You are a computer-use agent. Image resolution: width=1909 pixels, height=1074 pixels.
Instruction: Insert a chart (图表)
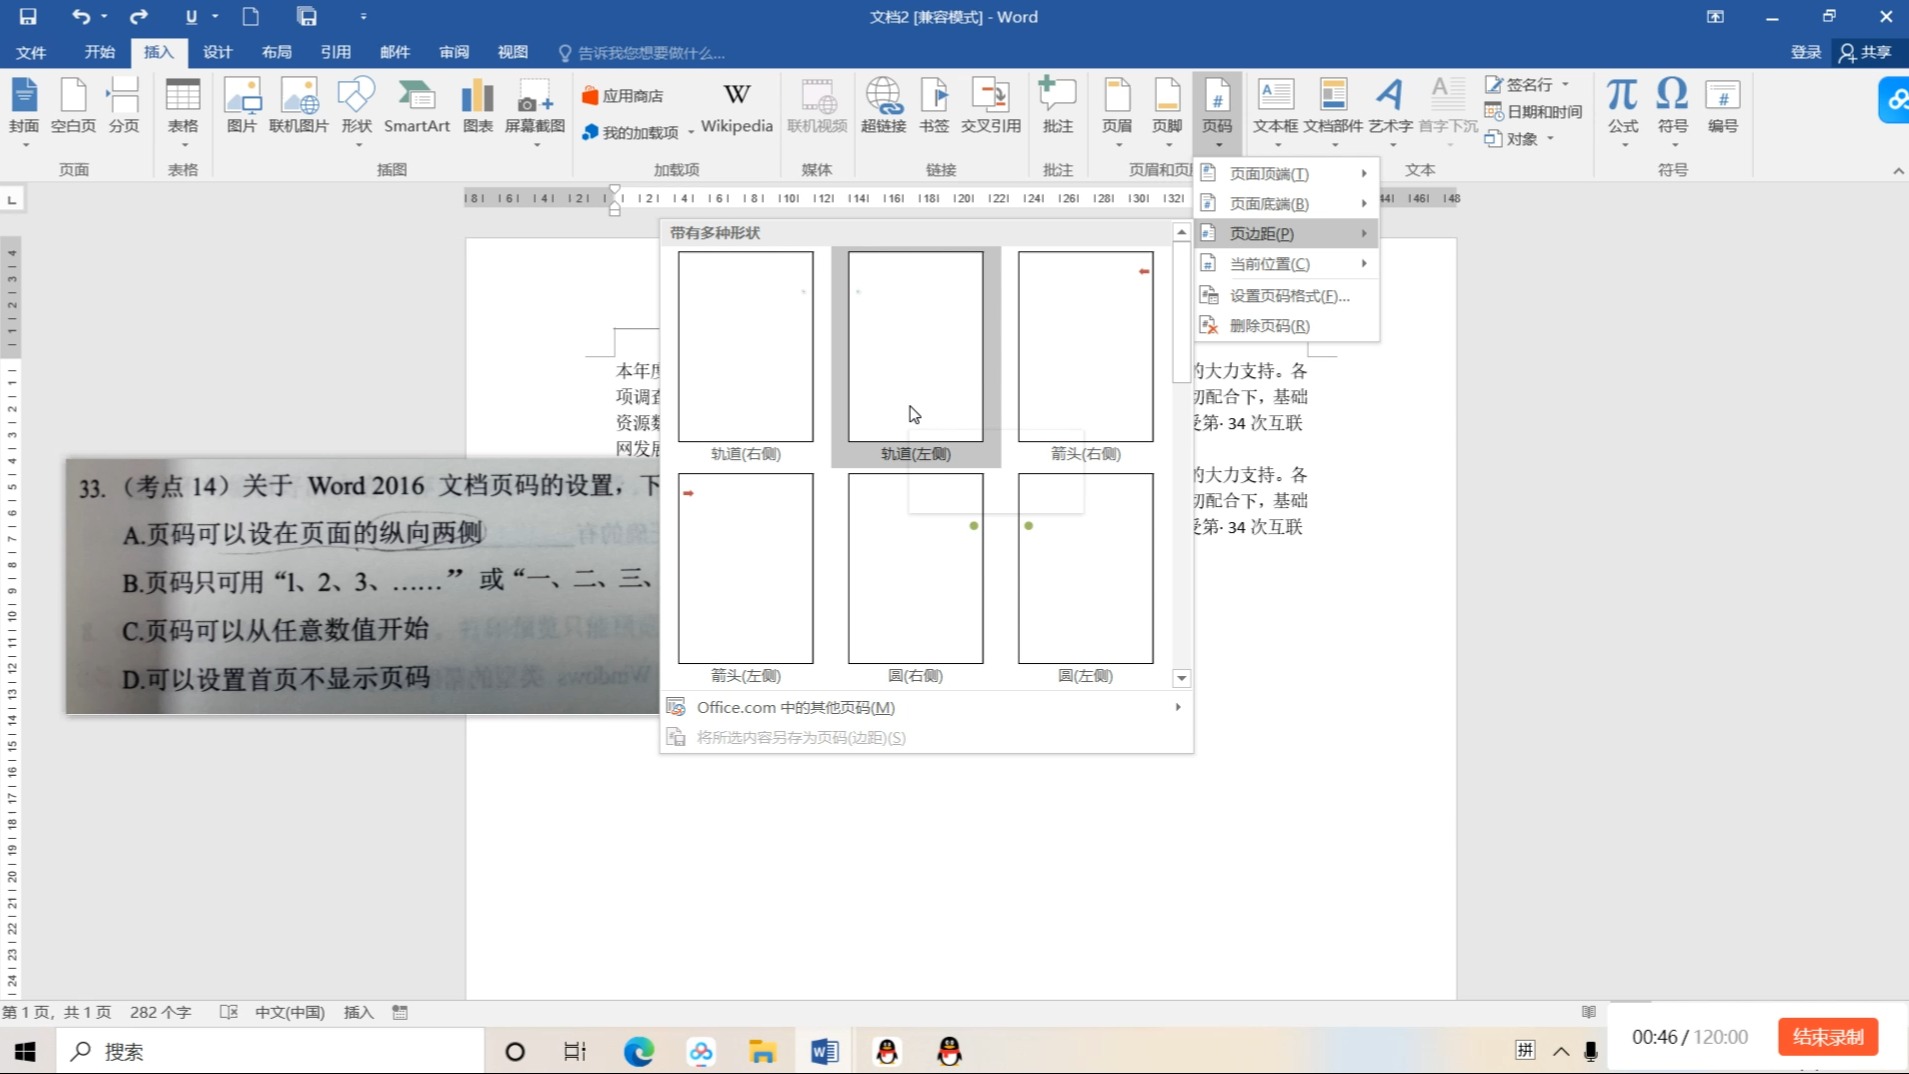point(478,107)
